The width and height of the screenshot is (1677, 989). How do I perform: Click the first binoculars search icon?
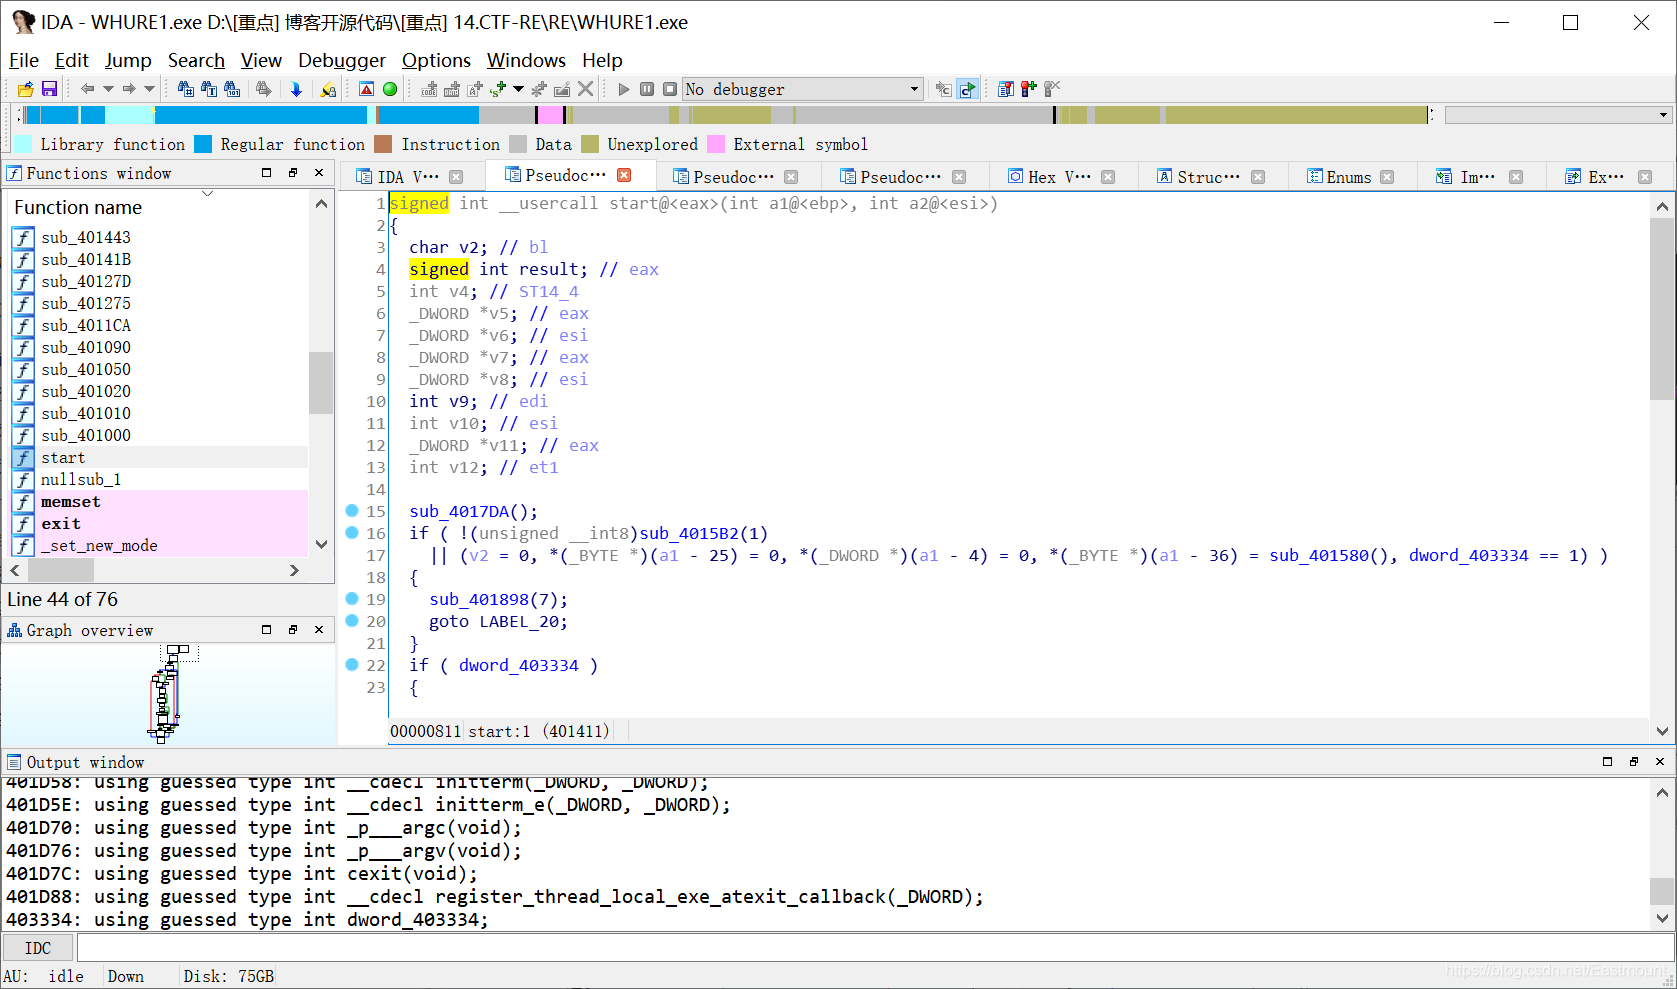click(x=186, y=89)
